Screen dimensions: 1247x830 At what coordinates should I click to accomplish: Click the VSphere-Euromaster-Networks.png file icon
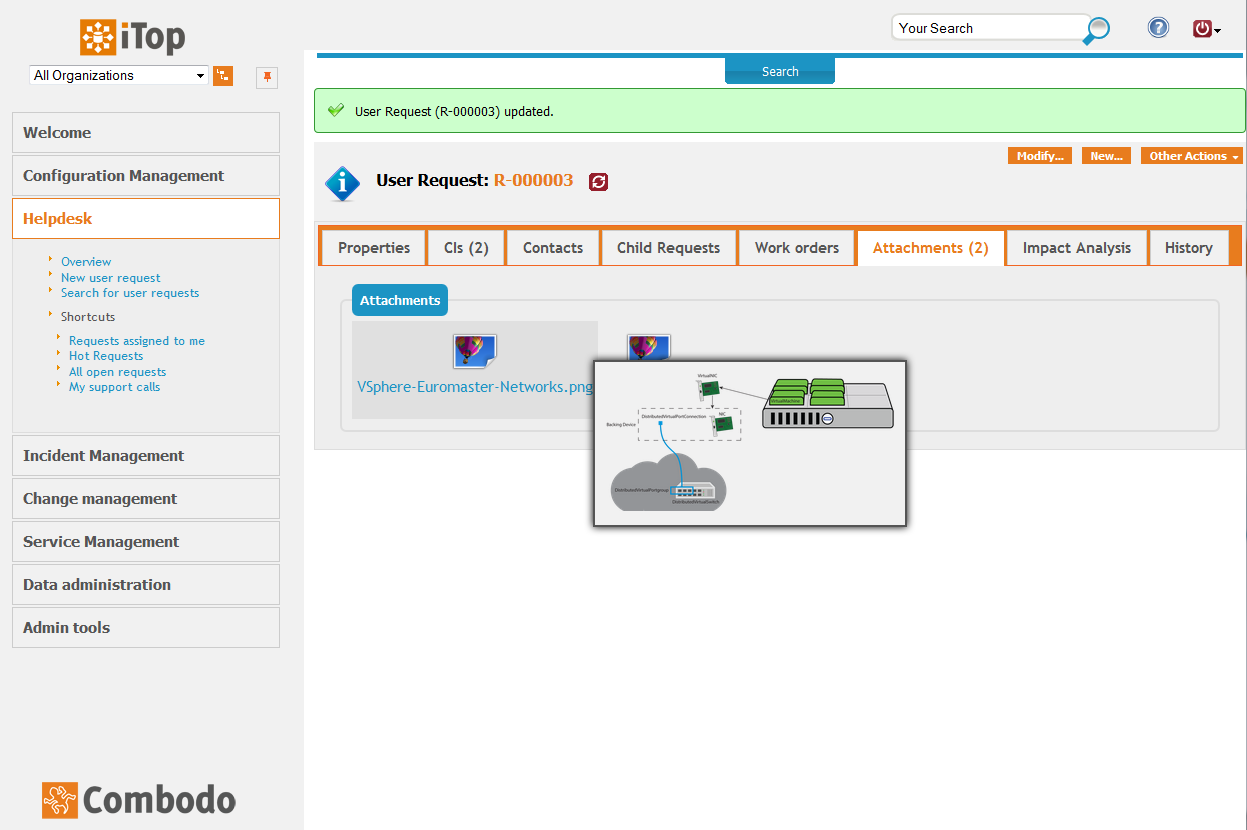[475, 352]
